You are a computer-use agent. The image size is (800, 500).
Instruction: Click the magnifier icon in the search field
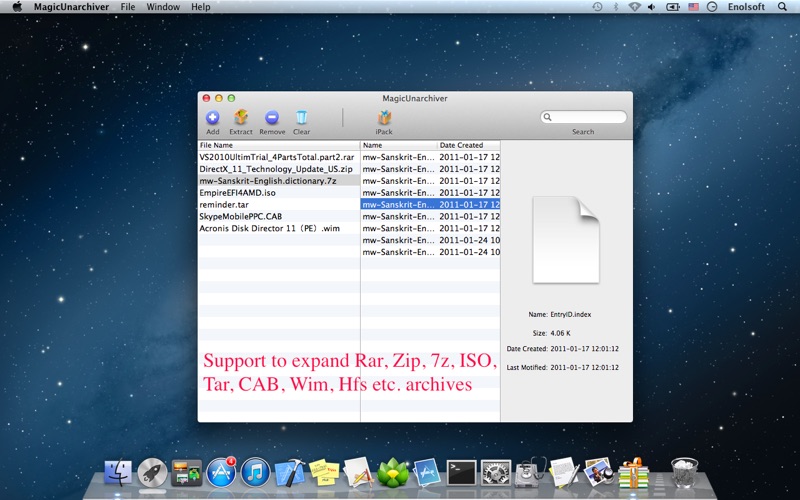547,117
